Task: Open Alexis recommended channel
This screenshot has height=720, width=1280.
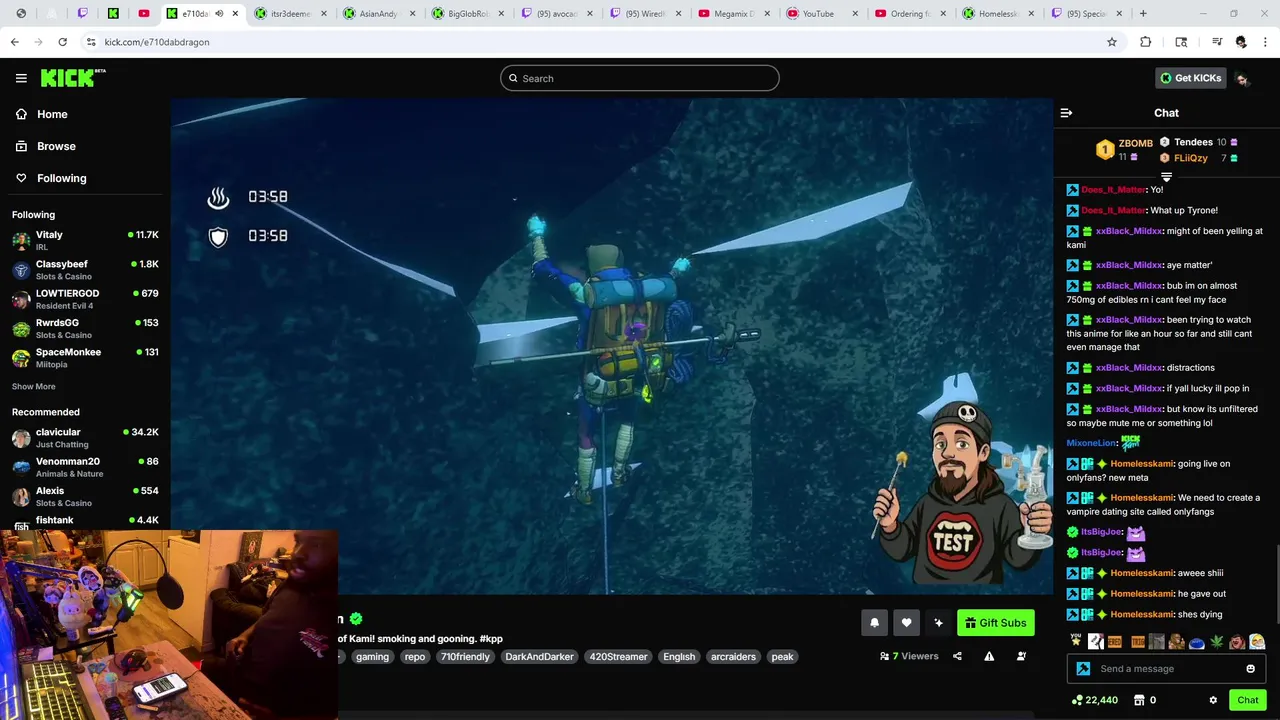Action: [x=85, y=497]
